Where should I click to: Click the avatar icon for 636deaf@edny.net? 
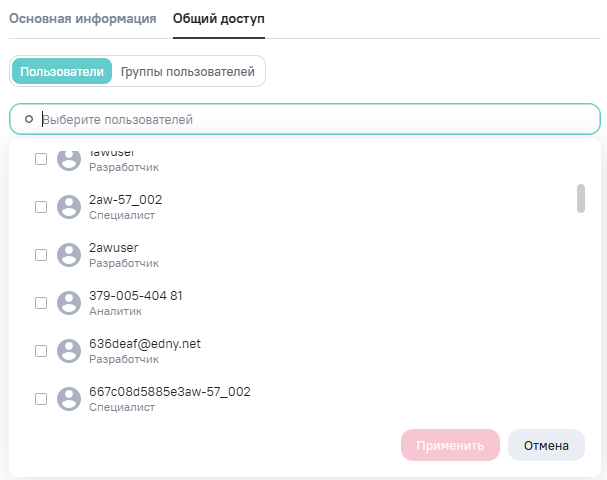[69, 351]
